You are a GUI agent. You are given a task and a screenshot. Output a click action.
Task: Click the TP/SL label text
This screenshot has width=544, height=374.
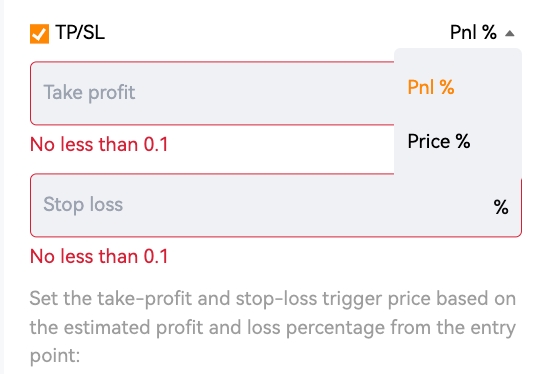80,33
